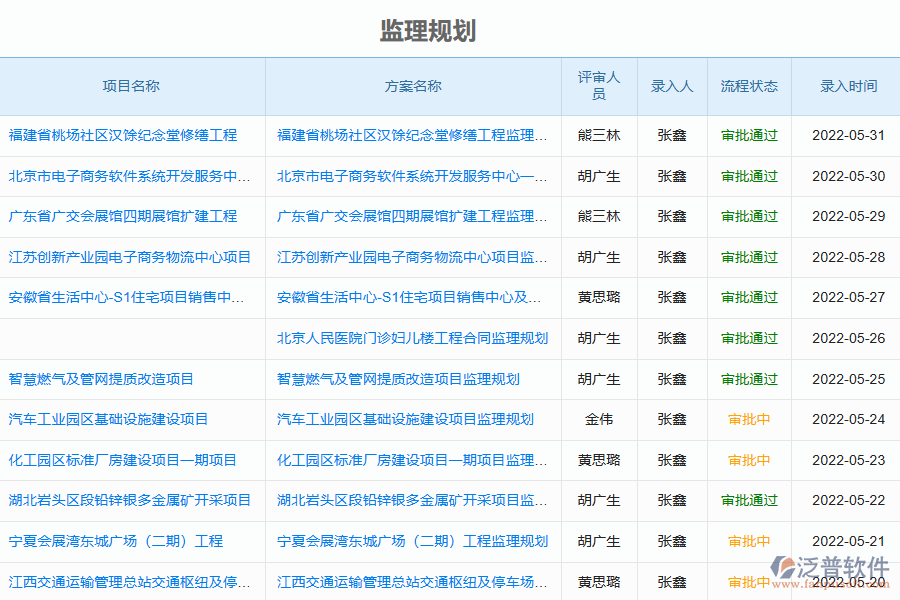Open project 智慧燃气及管网提质改造项目
Viewport: 900px width, 600px height.
tap(101, 379)
